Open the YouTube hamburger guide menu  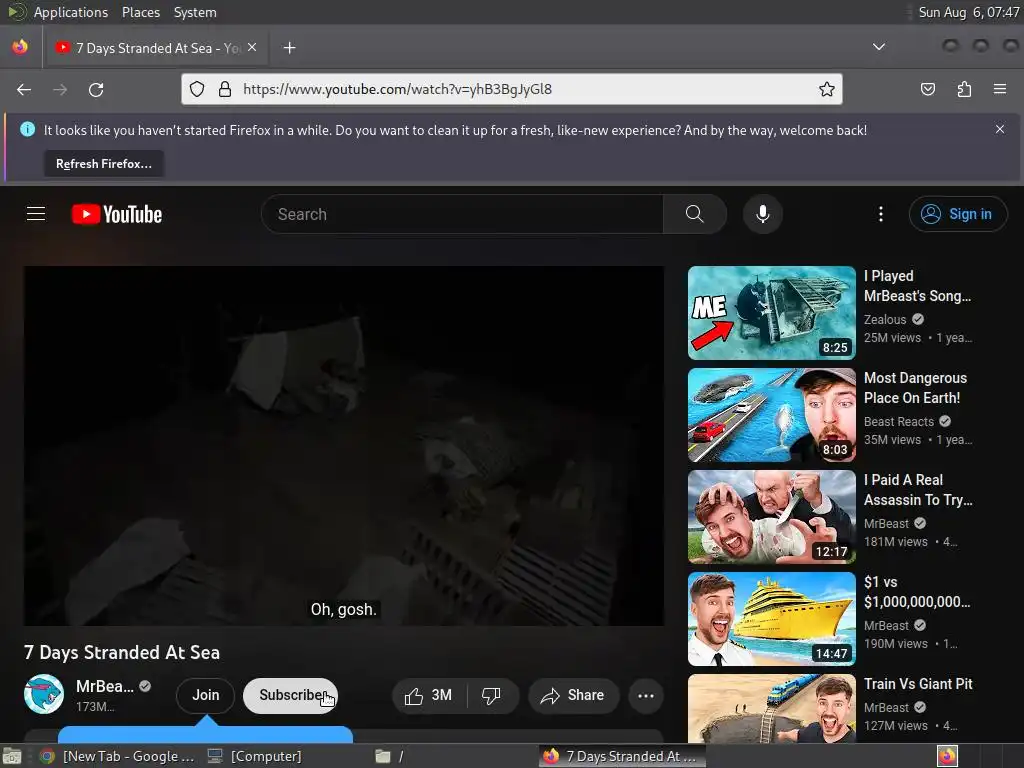[x=36, y=214]
